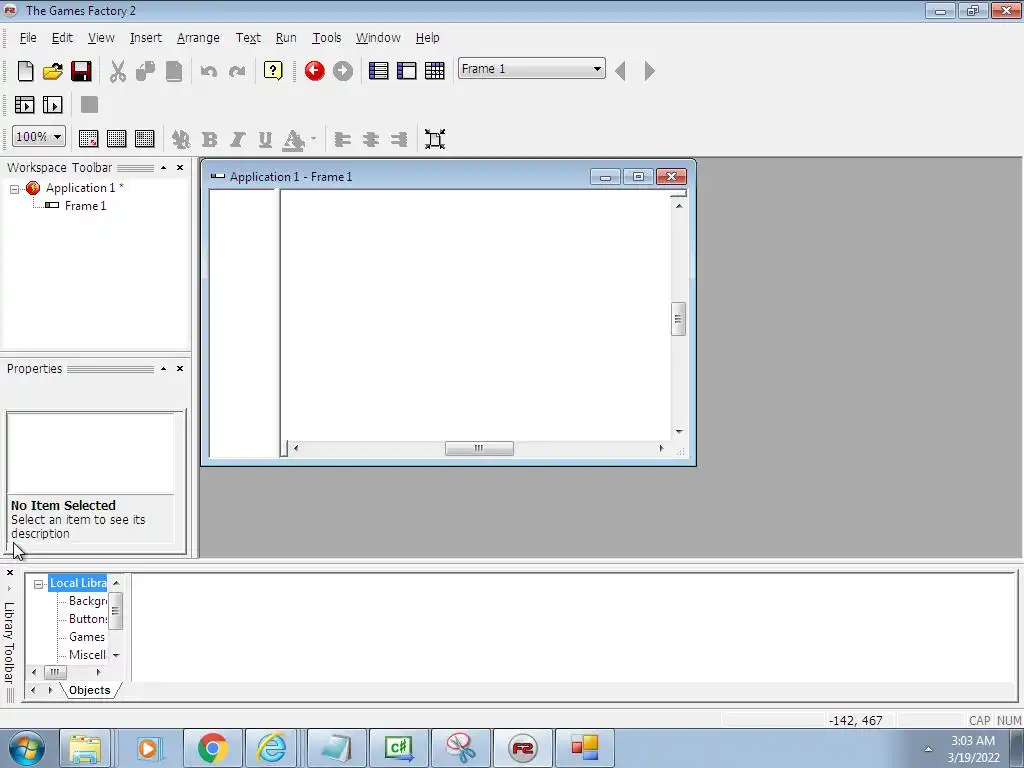Redo the last undone action
The width and height of the screenshot is (1024, 768).
pos(237,71)
